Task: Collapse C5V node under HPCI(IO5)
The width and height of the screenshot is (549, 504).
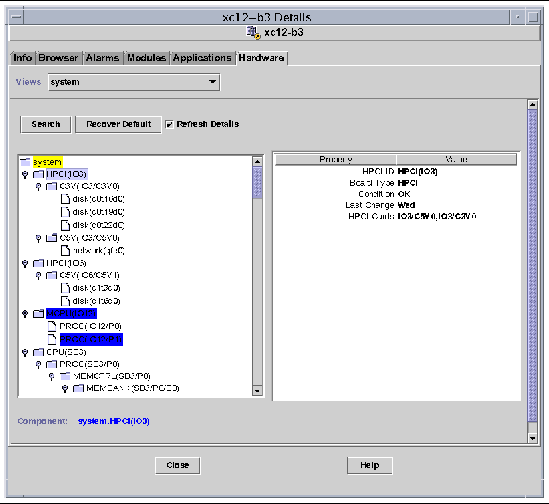Action: click(39, 276)
